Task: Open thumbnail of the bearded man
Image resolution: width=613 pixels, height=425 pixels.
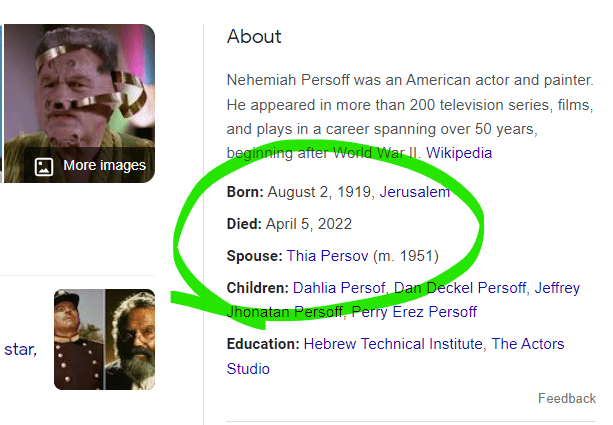Action: coord(130,339)
